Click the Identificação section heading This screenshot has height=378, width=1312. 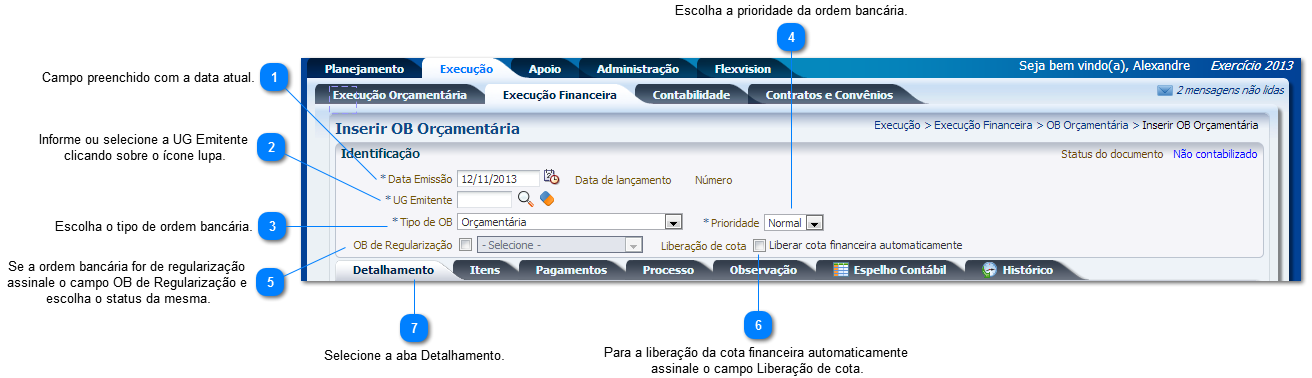[x=380, y=154]
